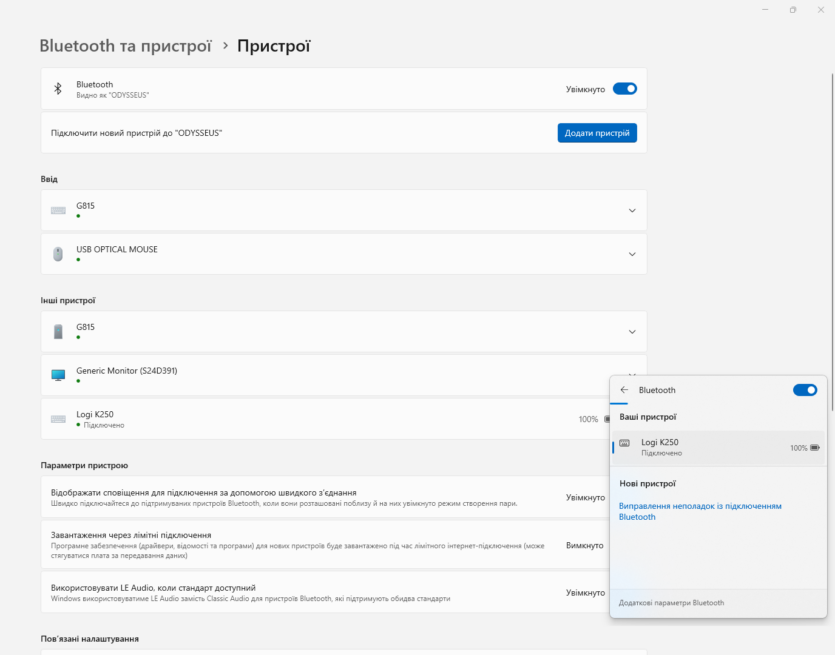Go back using the flyout's arrow icon

[624, 390]
